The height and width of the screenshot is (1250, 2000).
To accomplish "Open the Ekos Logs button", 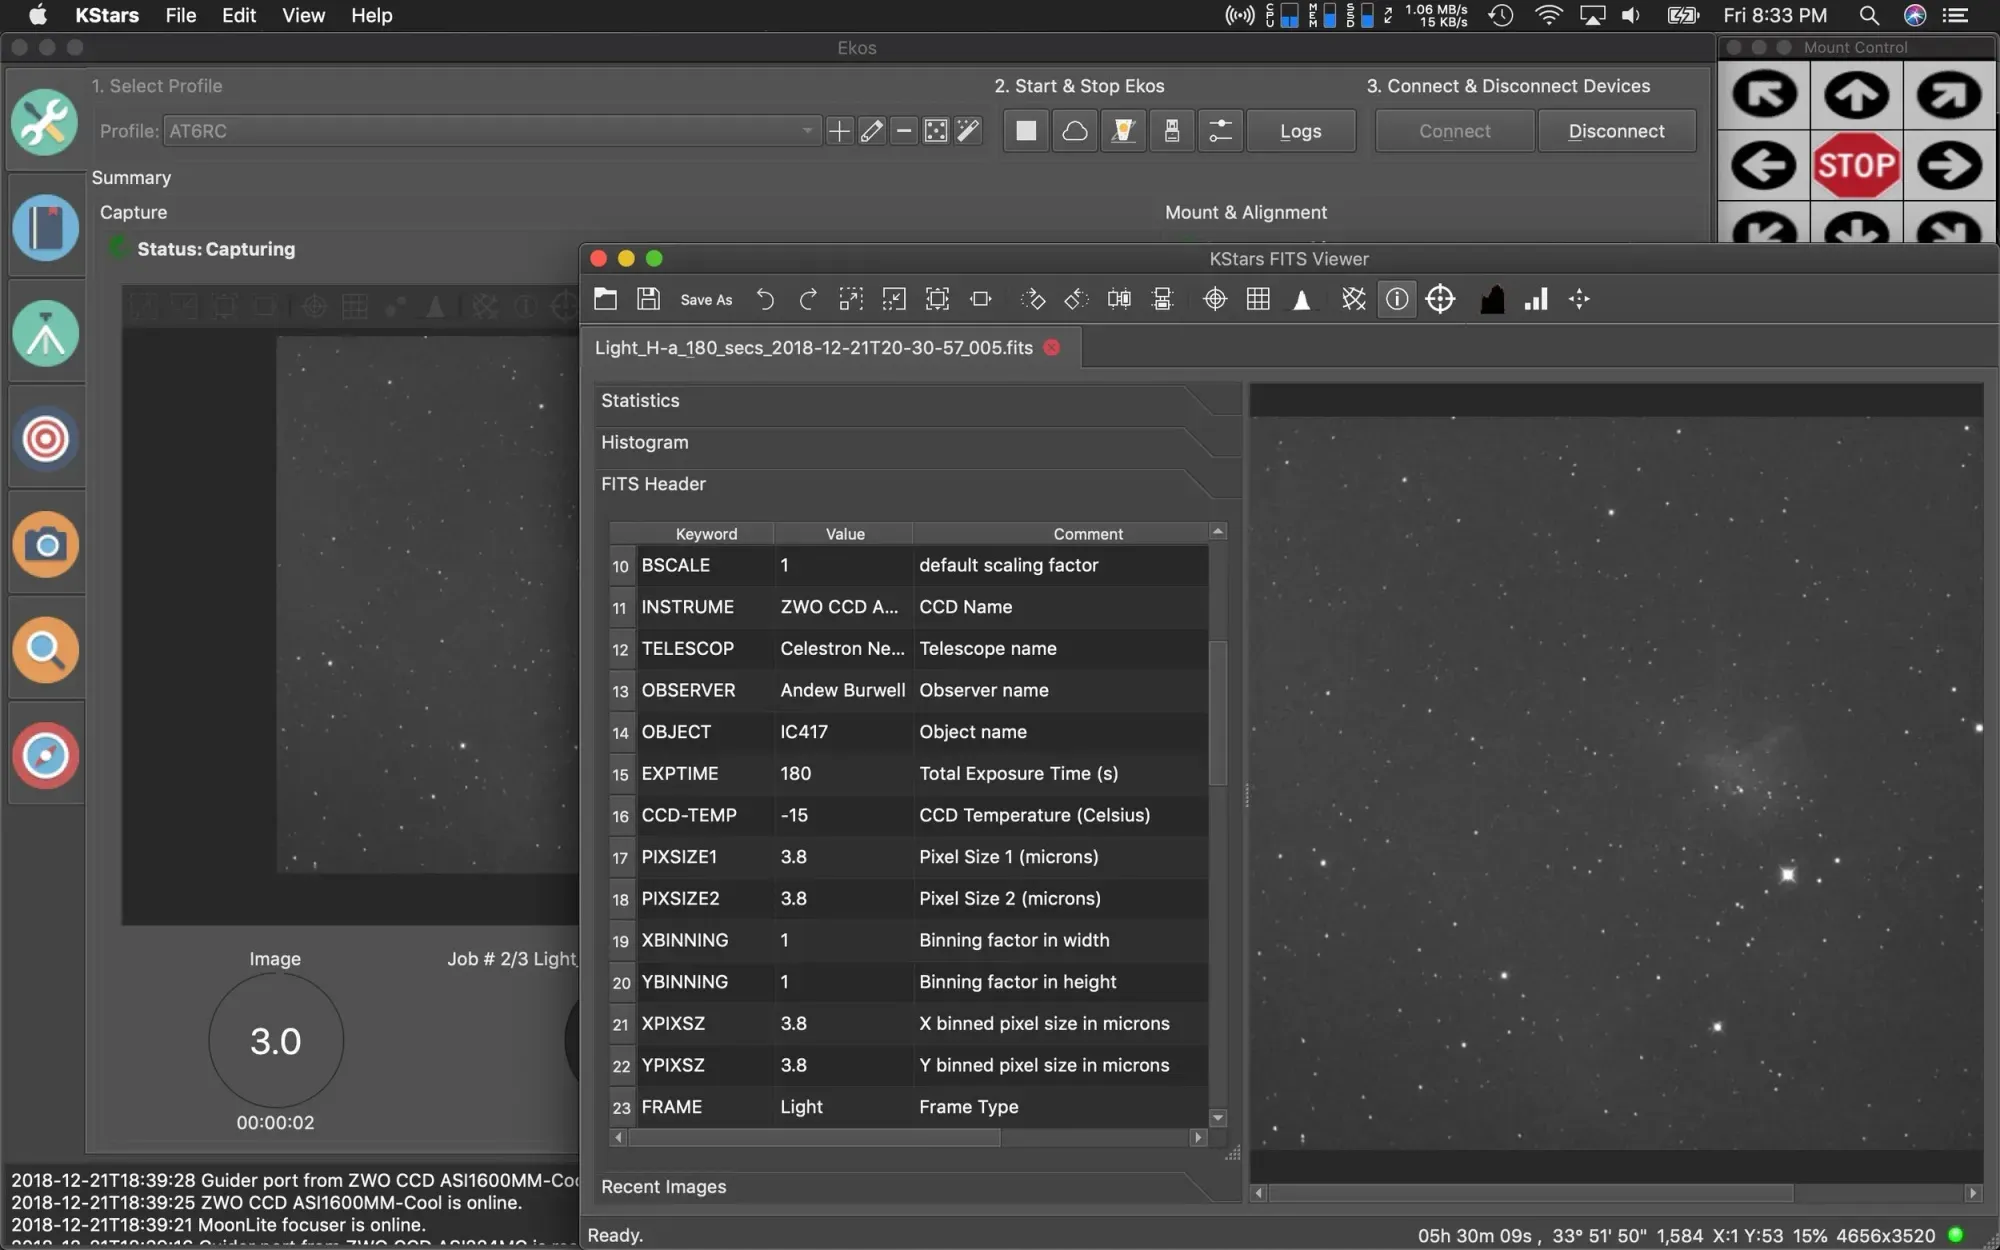I will (x=1300, y=131).
